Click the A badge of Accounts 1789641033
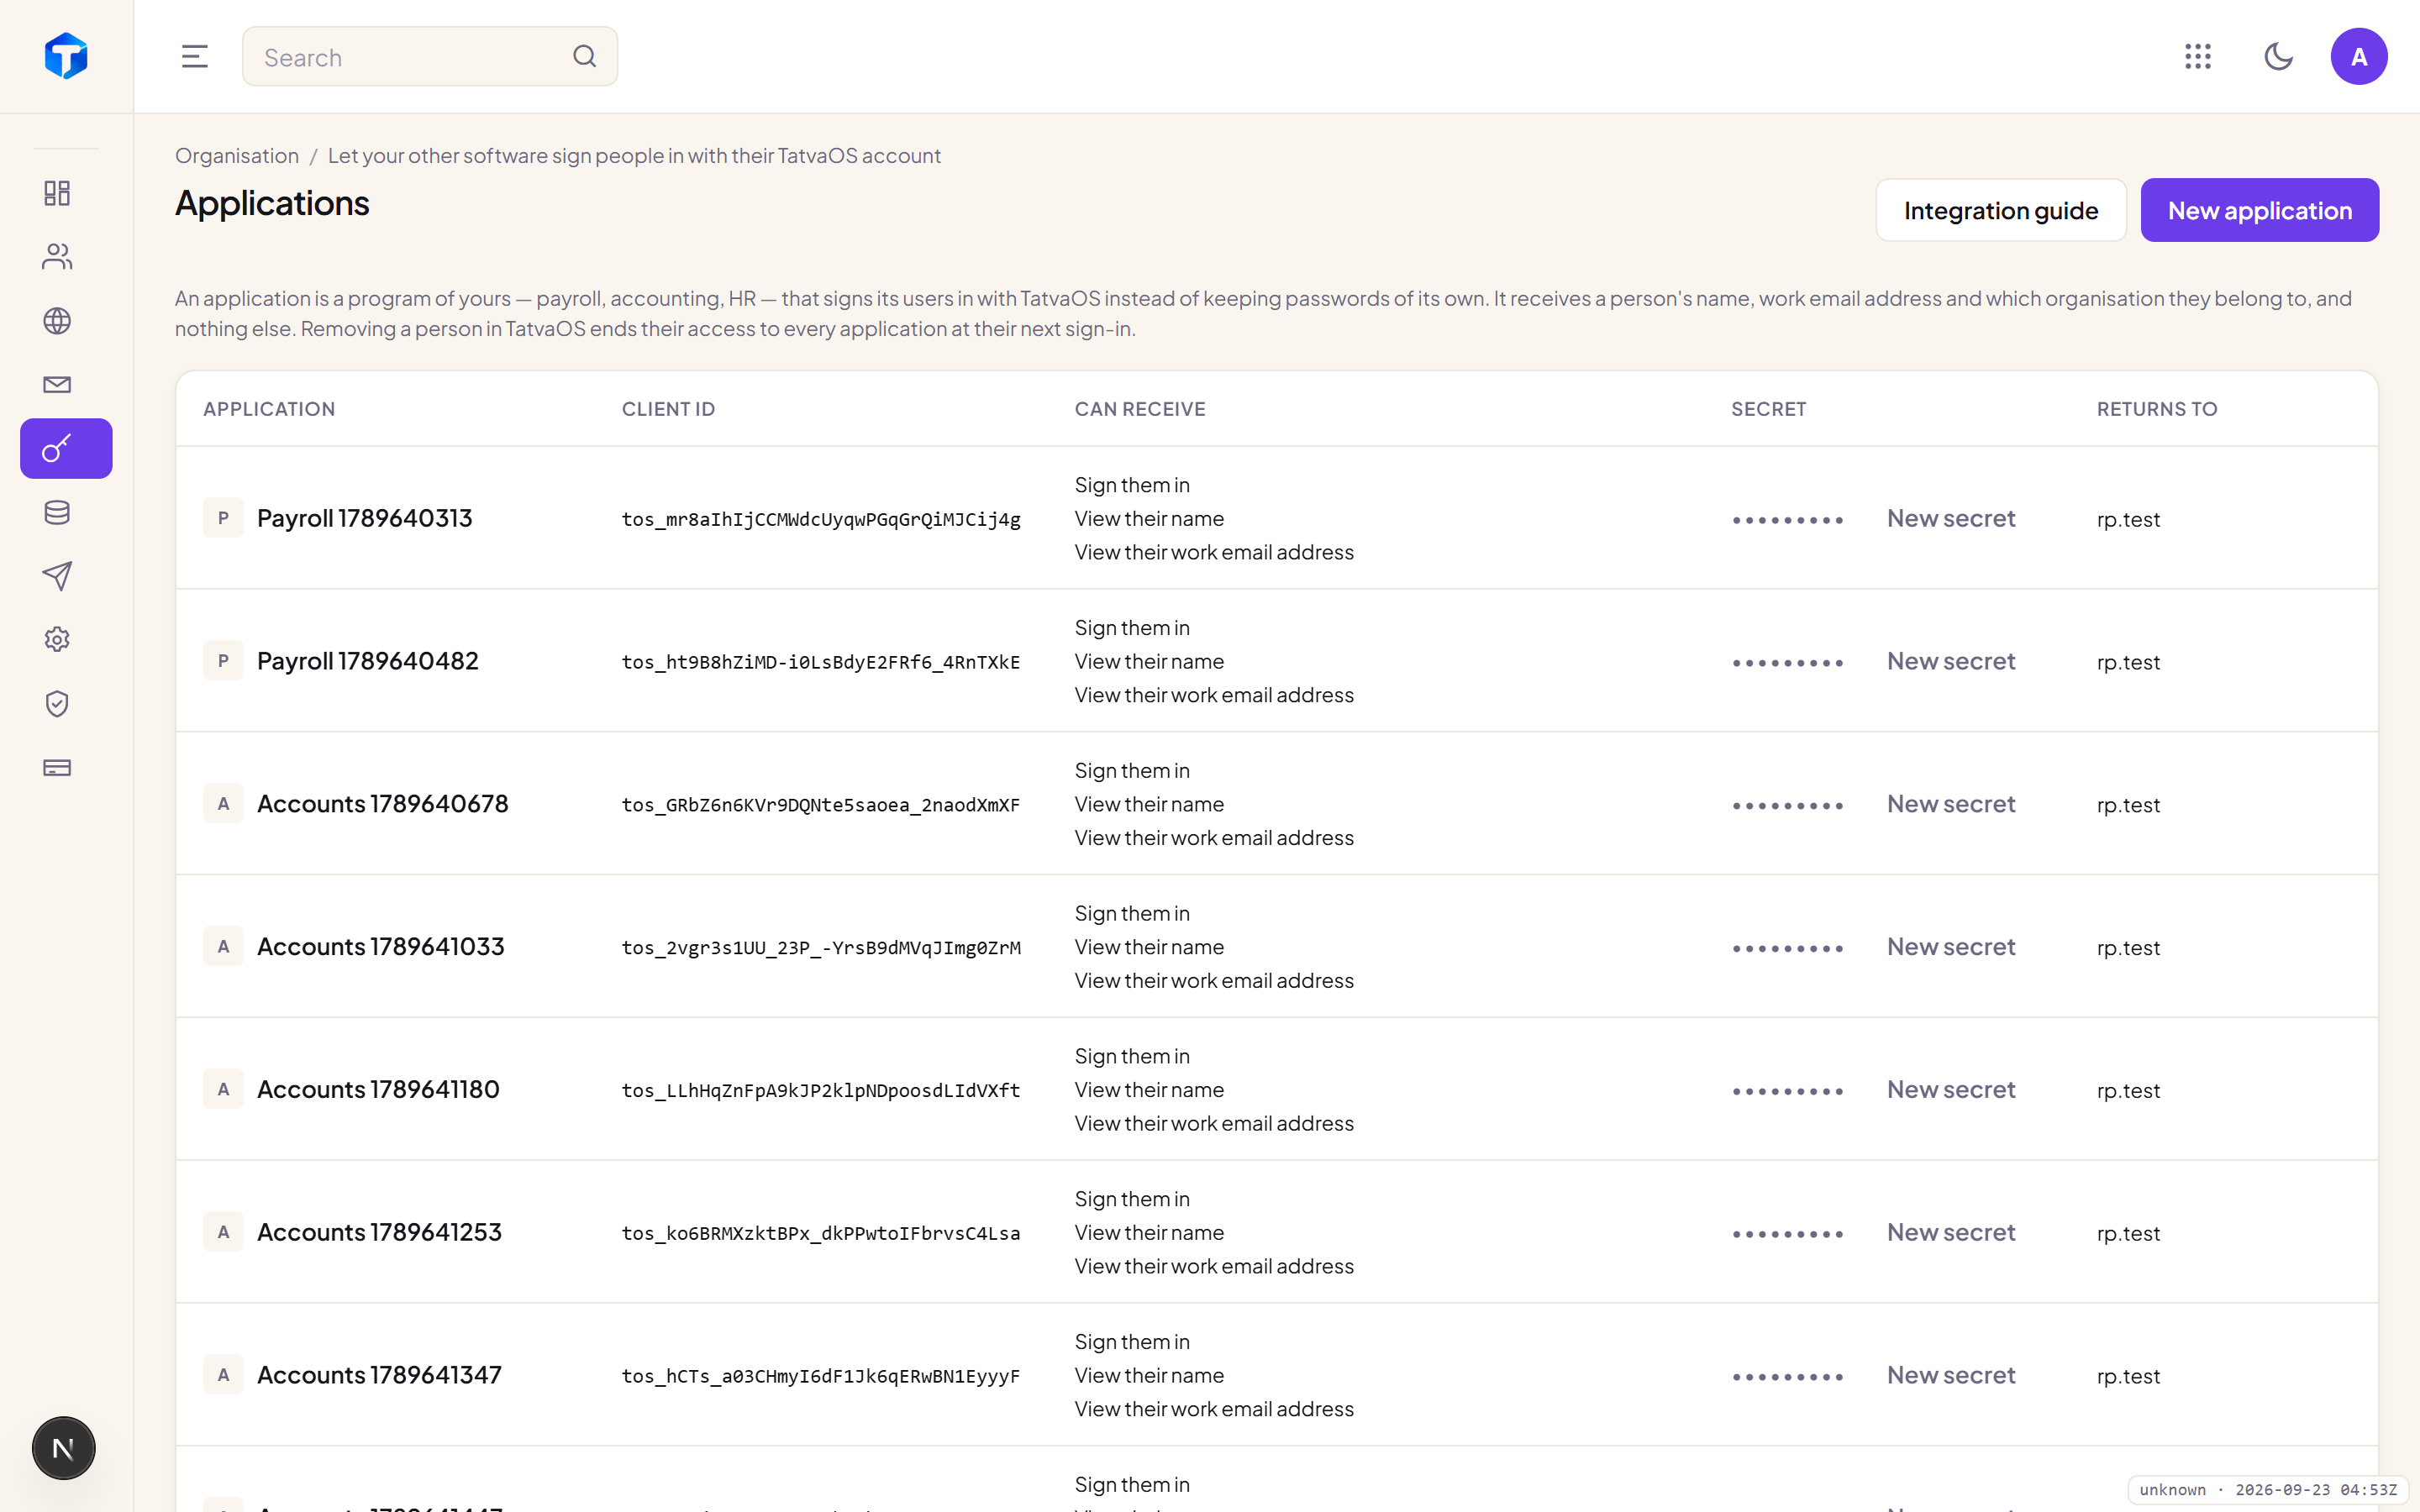 point(223,947)
